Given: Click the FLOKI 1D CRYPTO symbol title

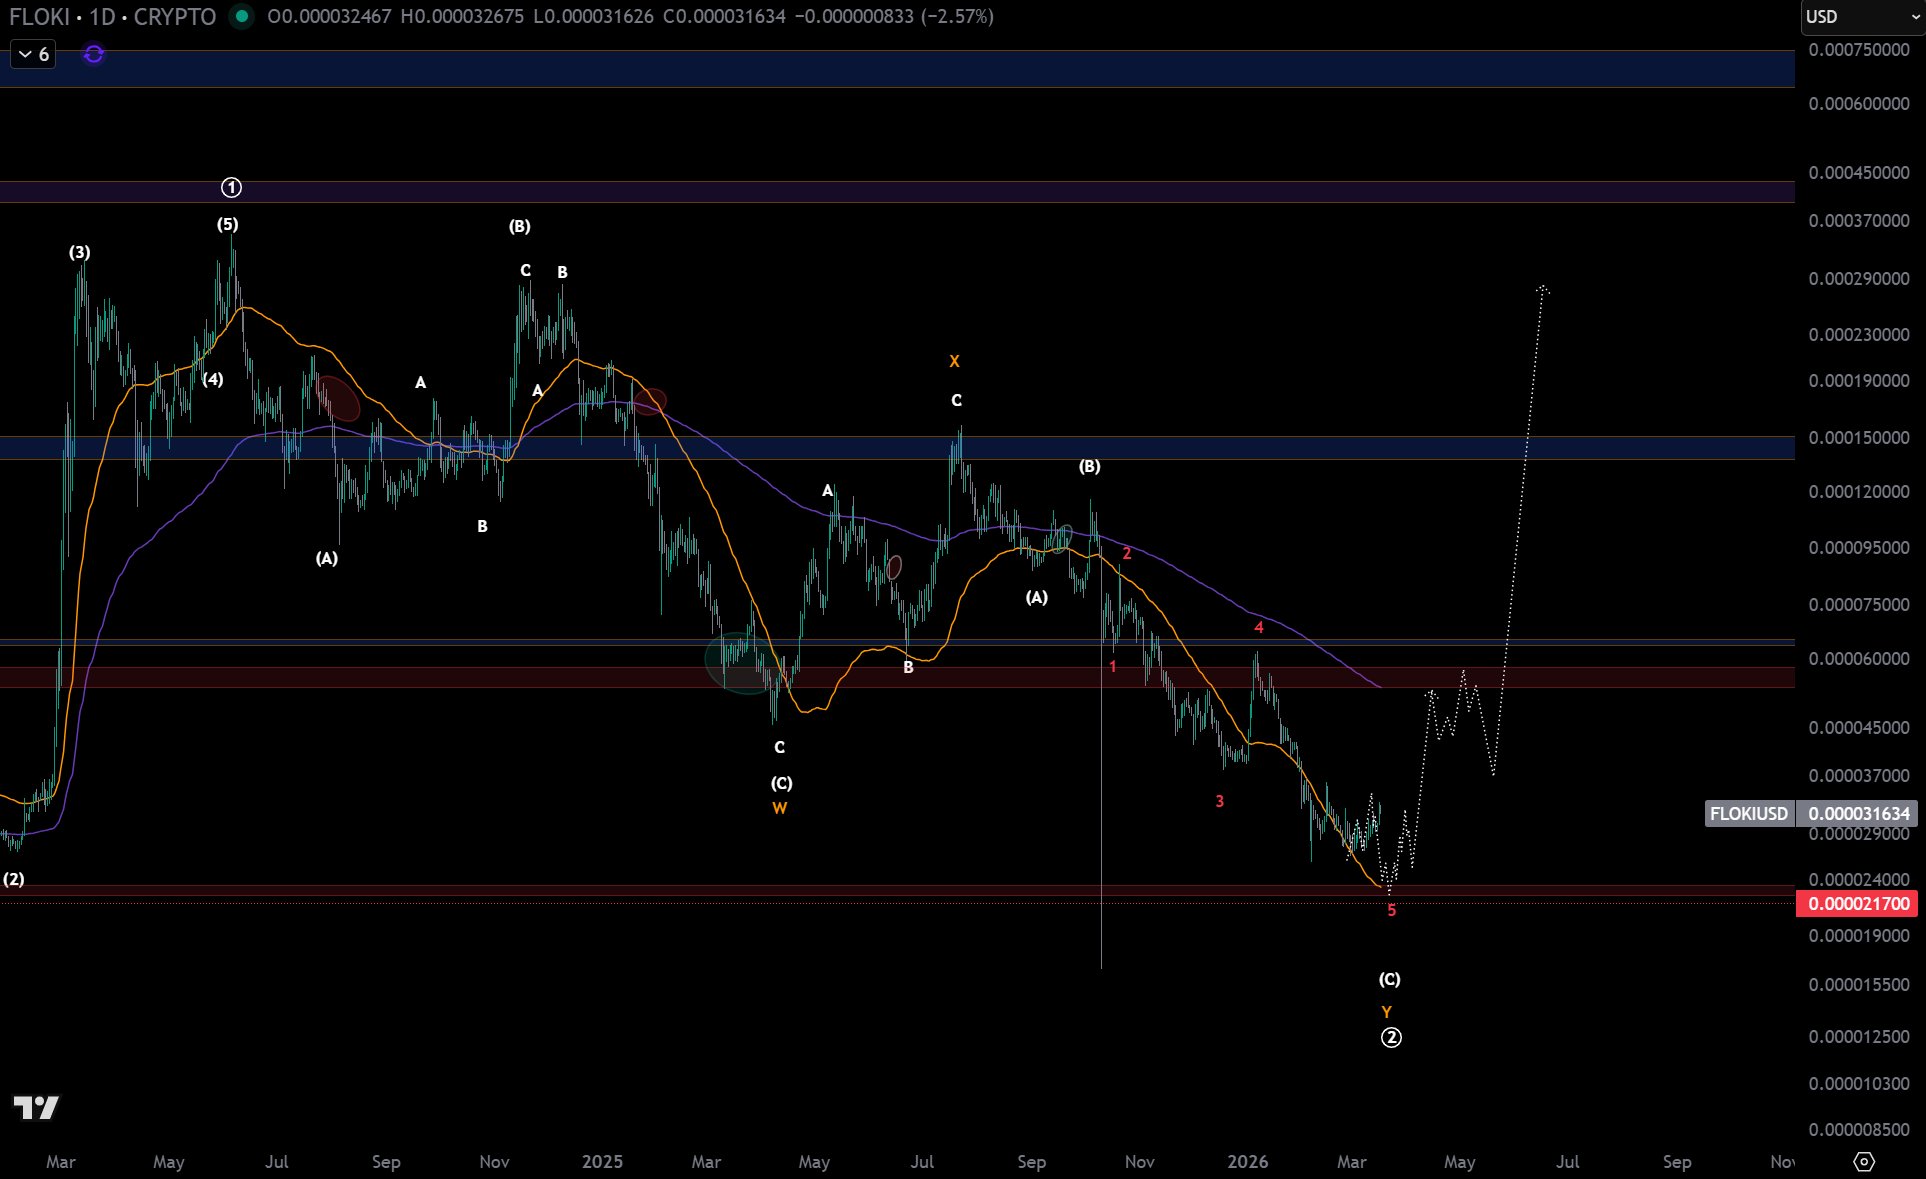Looking at the screenshot, I should pos(112,16).
